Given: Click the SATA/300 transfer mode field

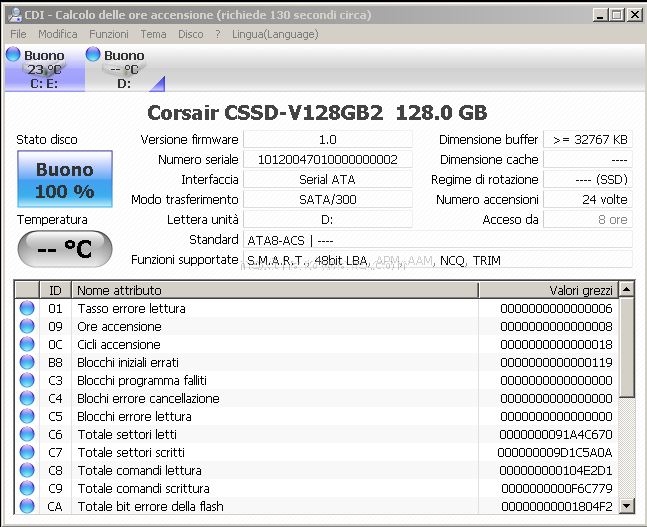Looking at the screenshot, I should click(x=328, y=200).
